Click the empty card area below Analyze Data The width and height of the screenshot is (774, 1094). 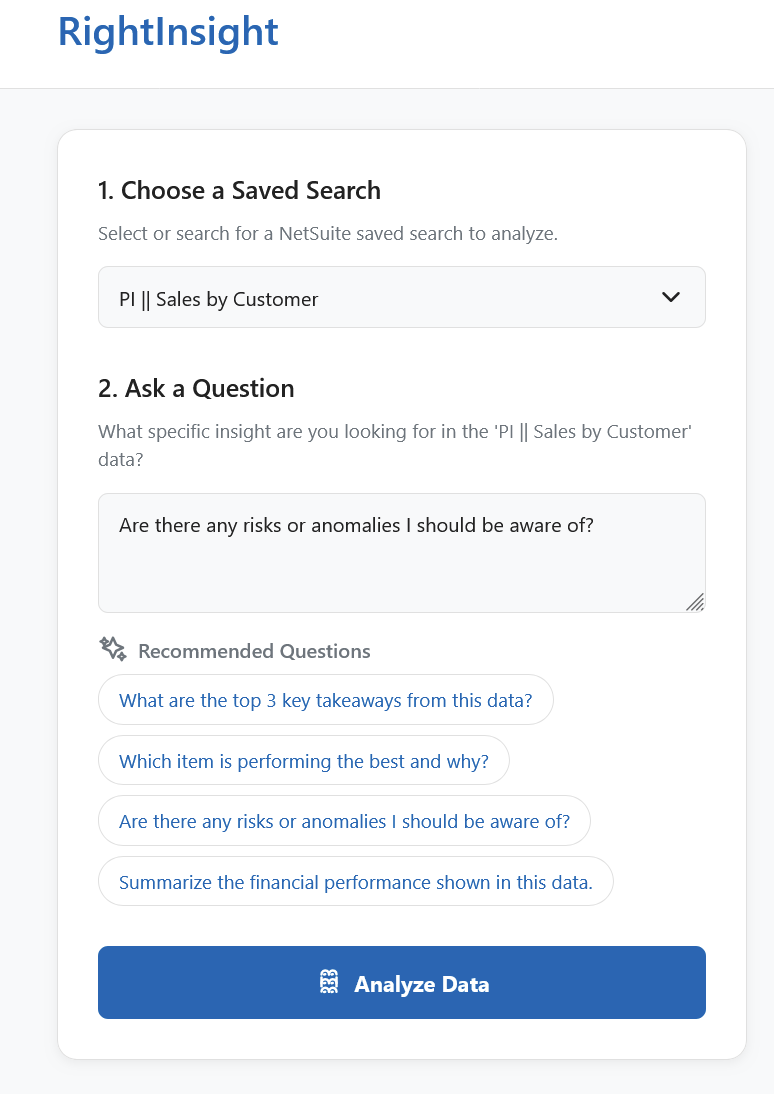401,1040
